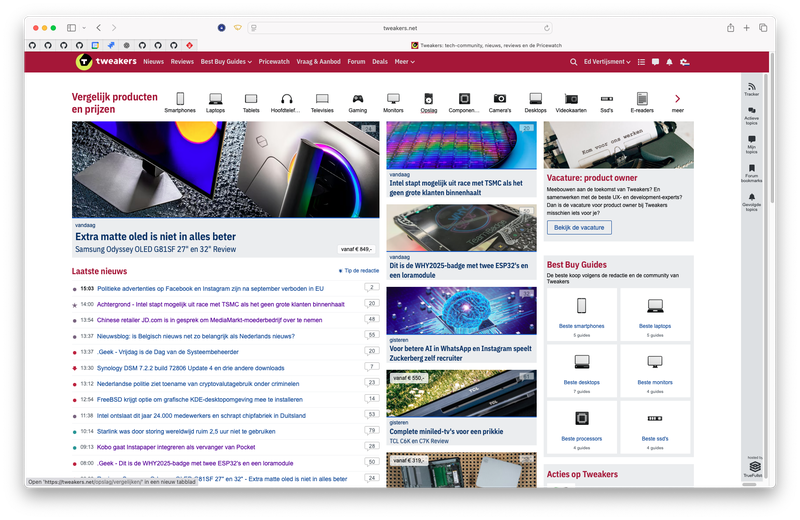Open Forum in the navigation bar
This screenshot has height=520, width=800.
(356, 62)
